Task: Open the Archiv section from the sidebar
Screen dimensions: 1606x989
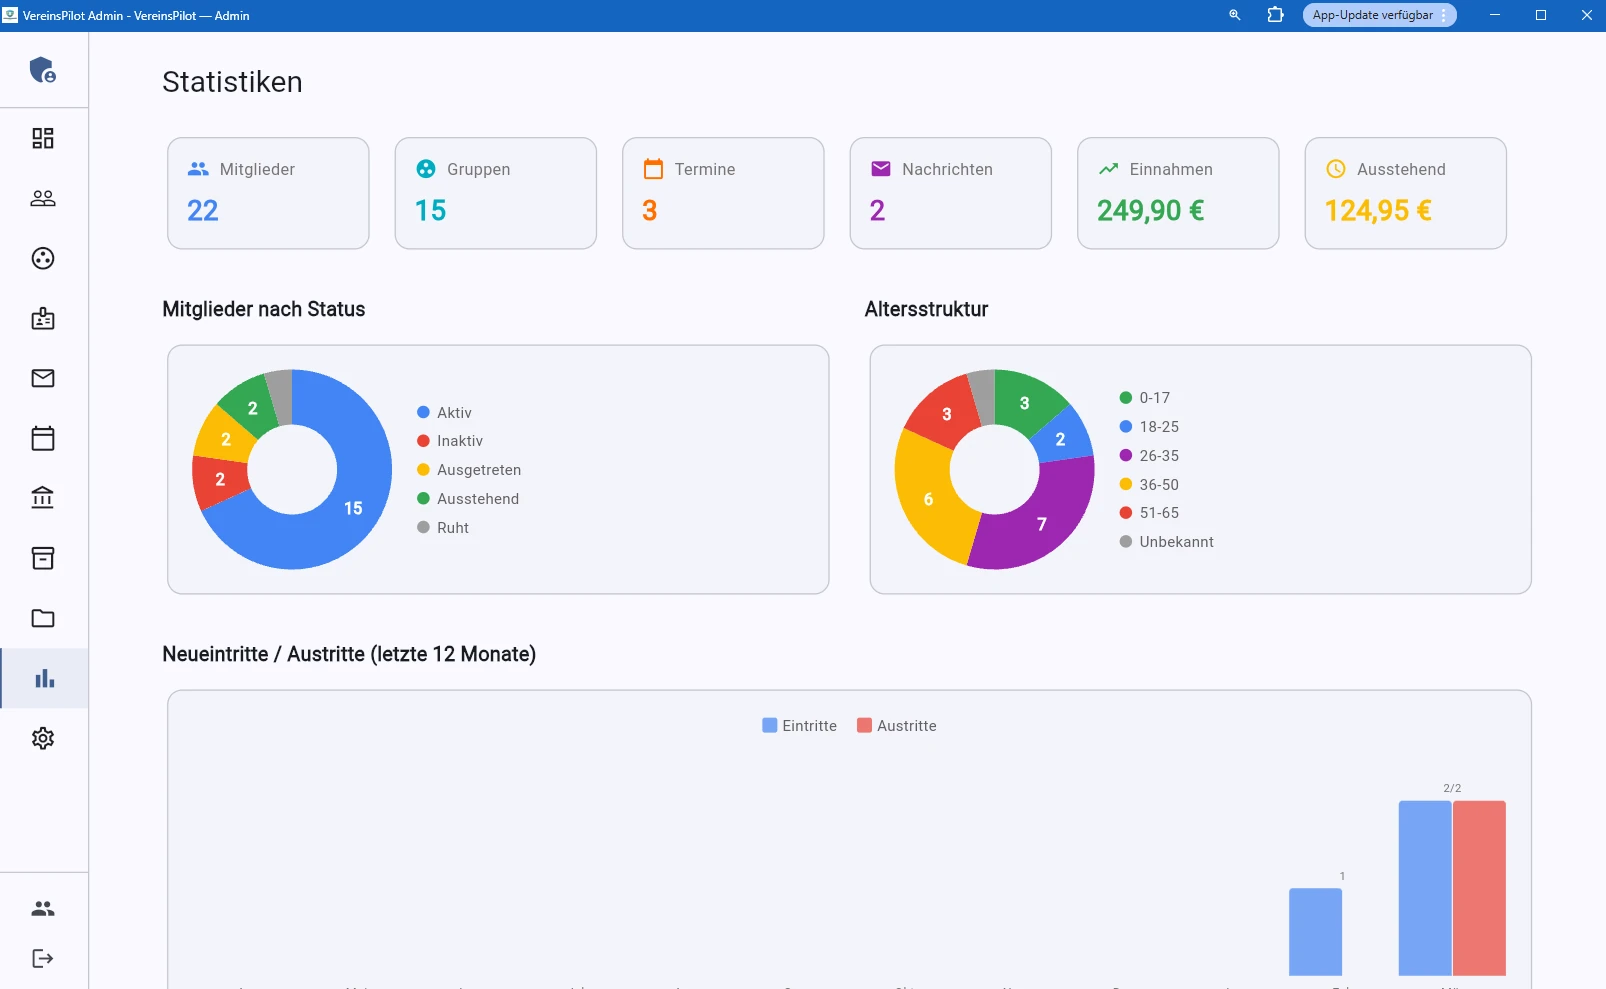Action: coord(43,558)
